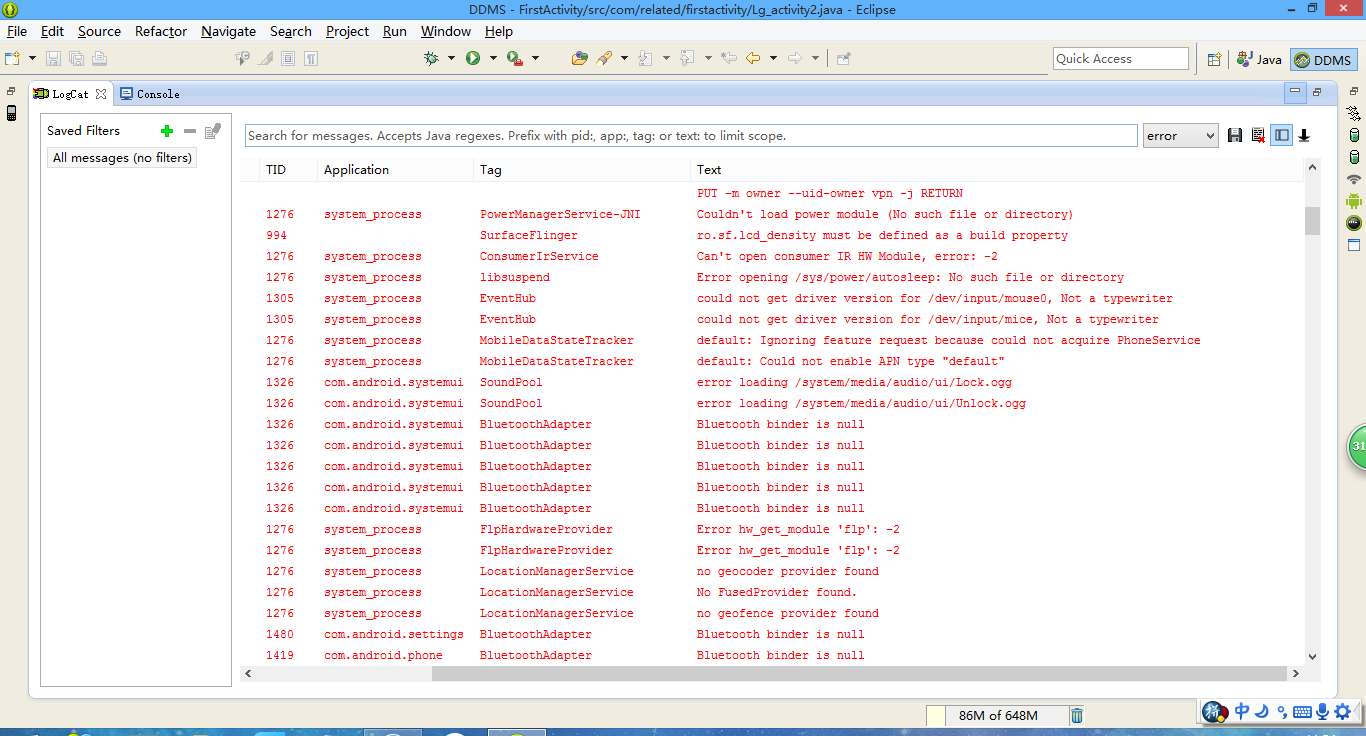
Task: Export logcat messages with save icon
Action: pyautogui.click(x=1235, y=136)
